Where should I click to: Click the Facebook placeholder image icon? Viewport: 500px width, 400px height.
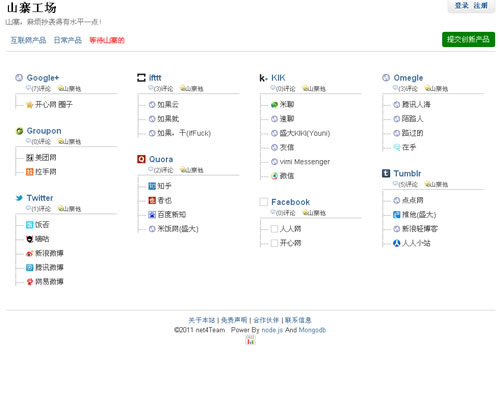point(263,202)
